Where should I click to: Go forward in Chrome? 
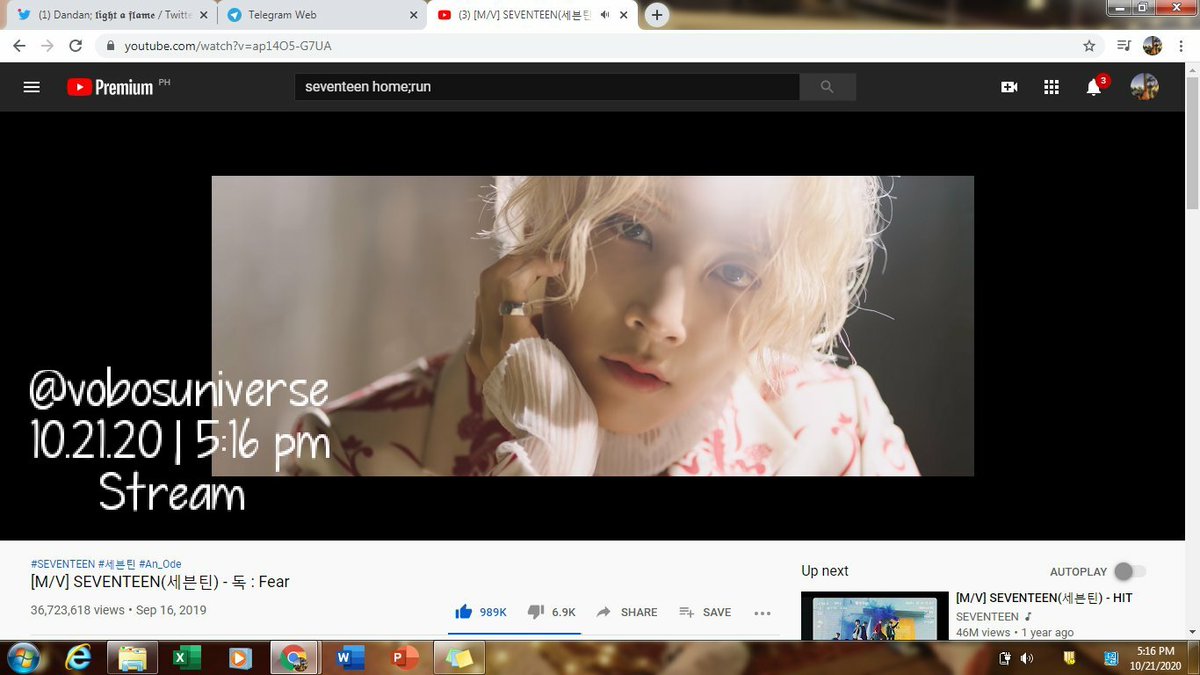point(47,46)
